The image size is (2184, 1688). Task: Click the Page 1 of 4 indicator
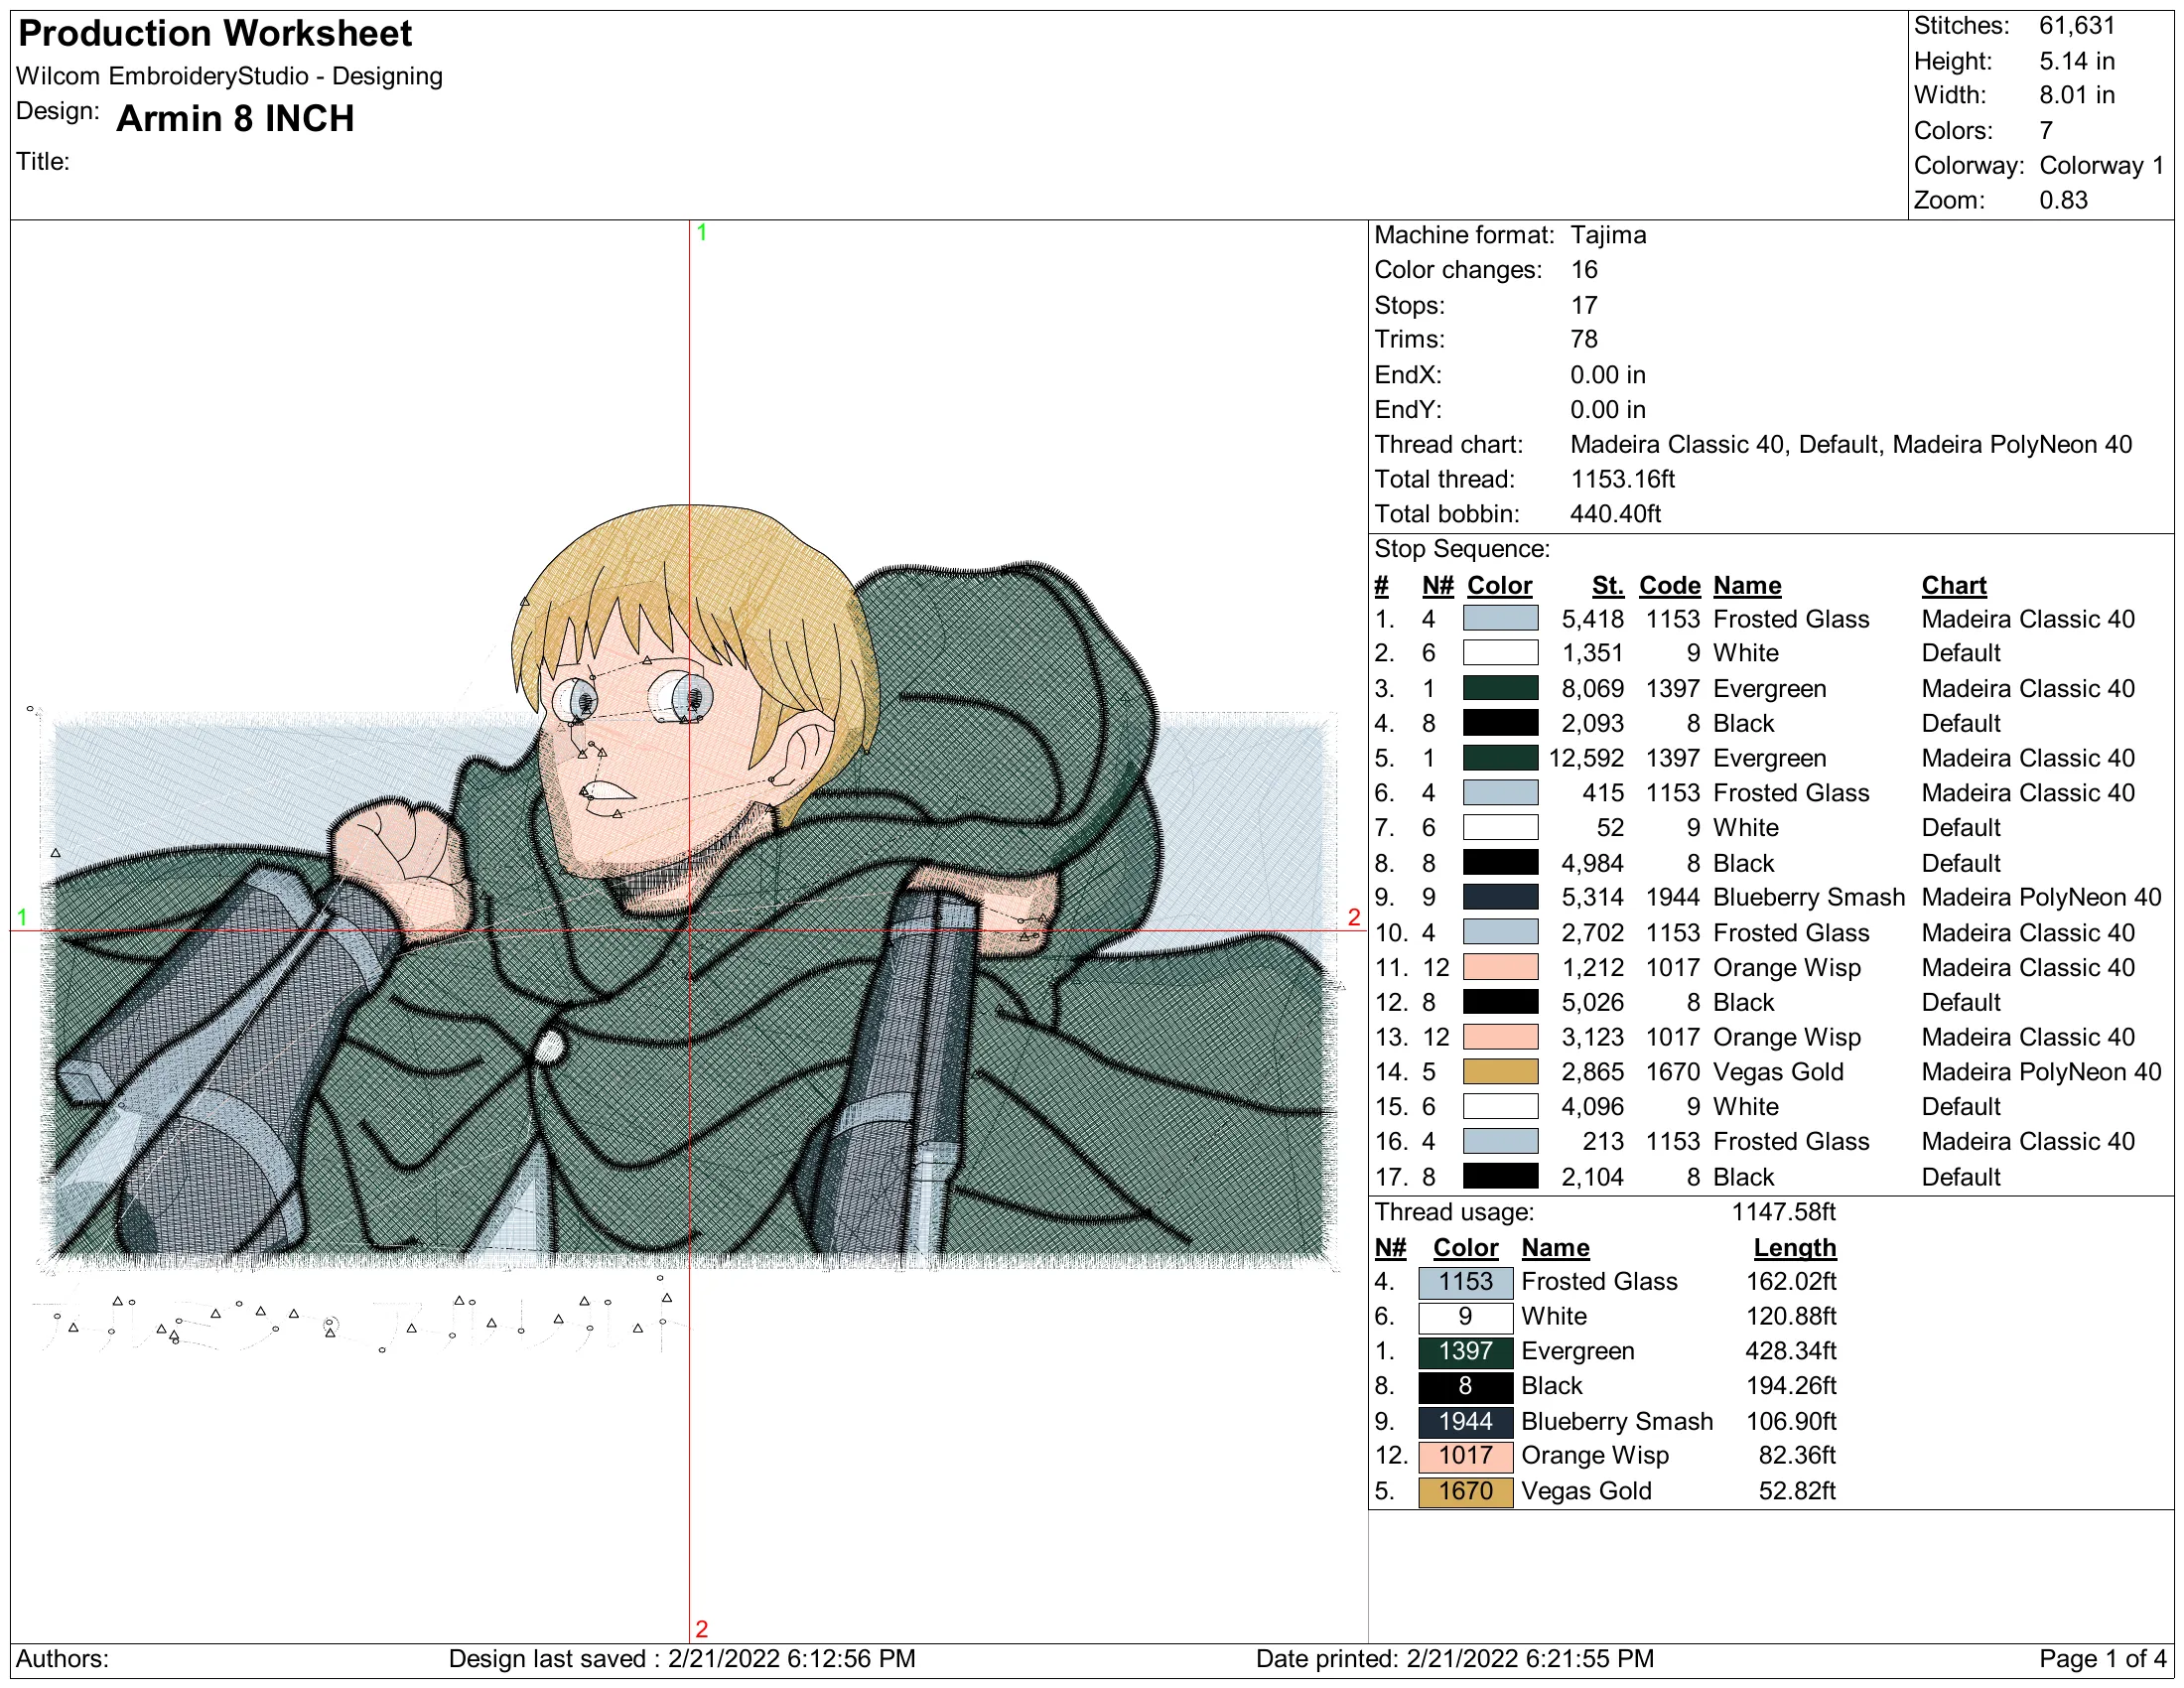pyautogui.click(x=2103, y=1659)
